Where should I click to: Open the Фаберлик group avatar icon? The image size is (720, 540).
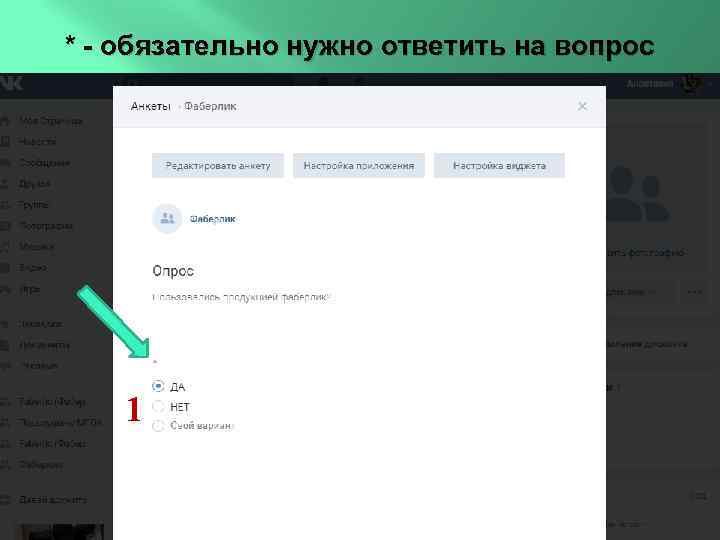(x=167, y=219)
